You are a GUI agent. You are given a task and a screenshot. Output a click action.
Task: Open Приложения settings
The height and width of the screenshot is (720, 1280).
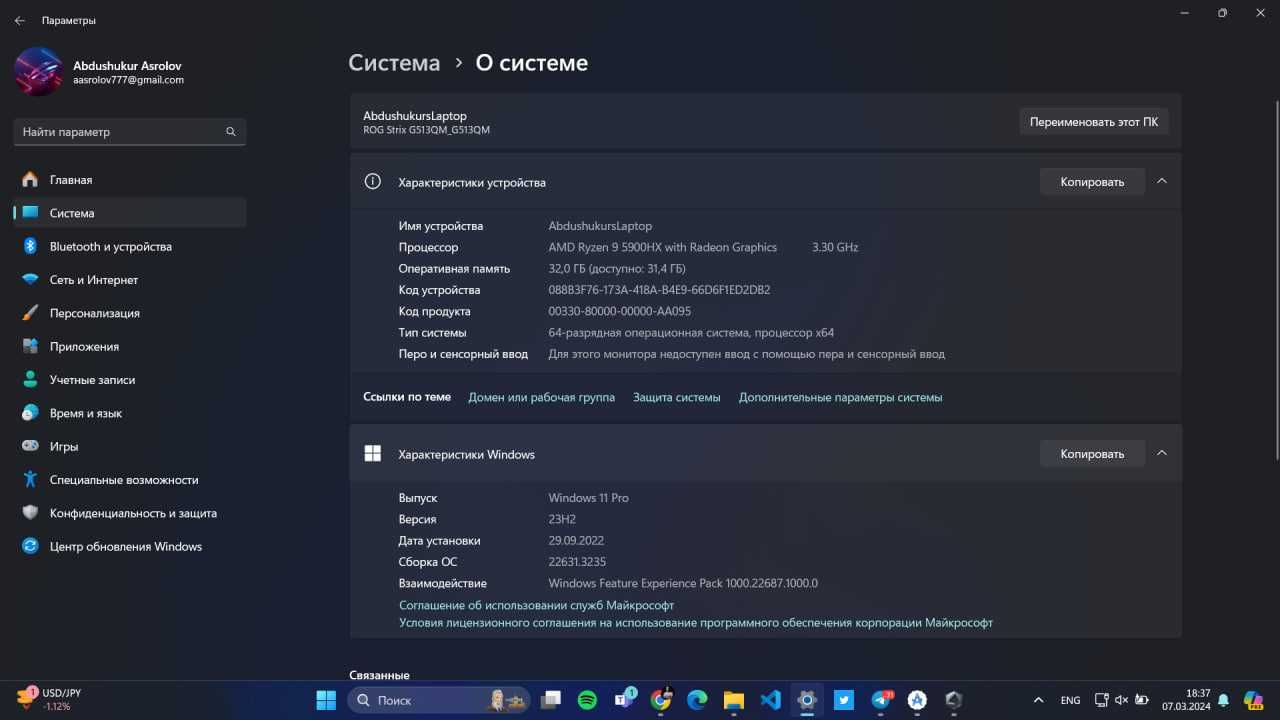tap(130, 346)
